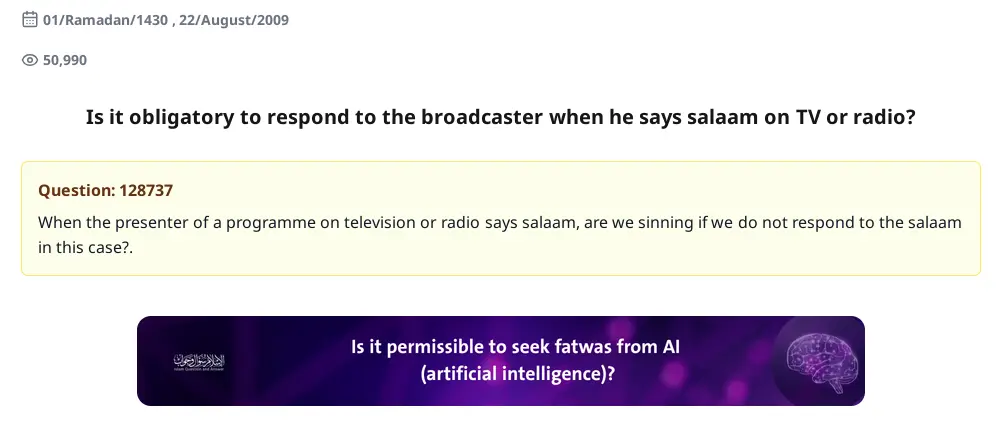Click 'Is it permissible' on the purple banner

415,348
